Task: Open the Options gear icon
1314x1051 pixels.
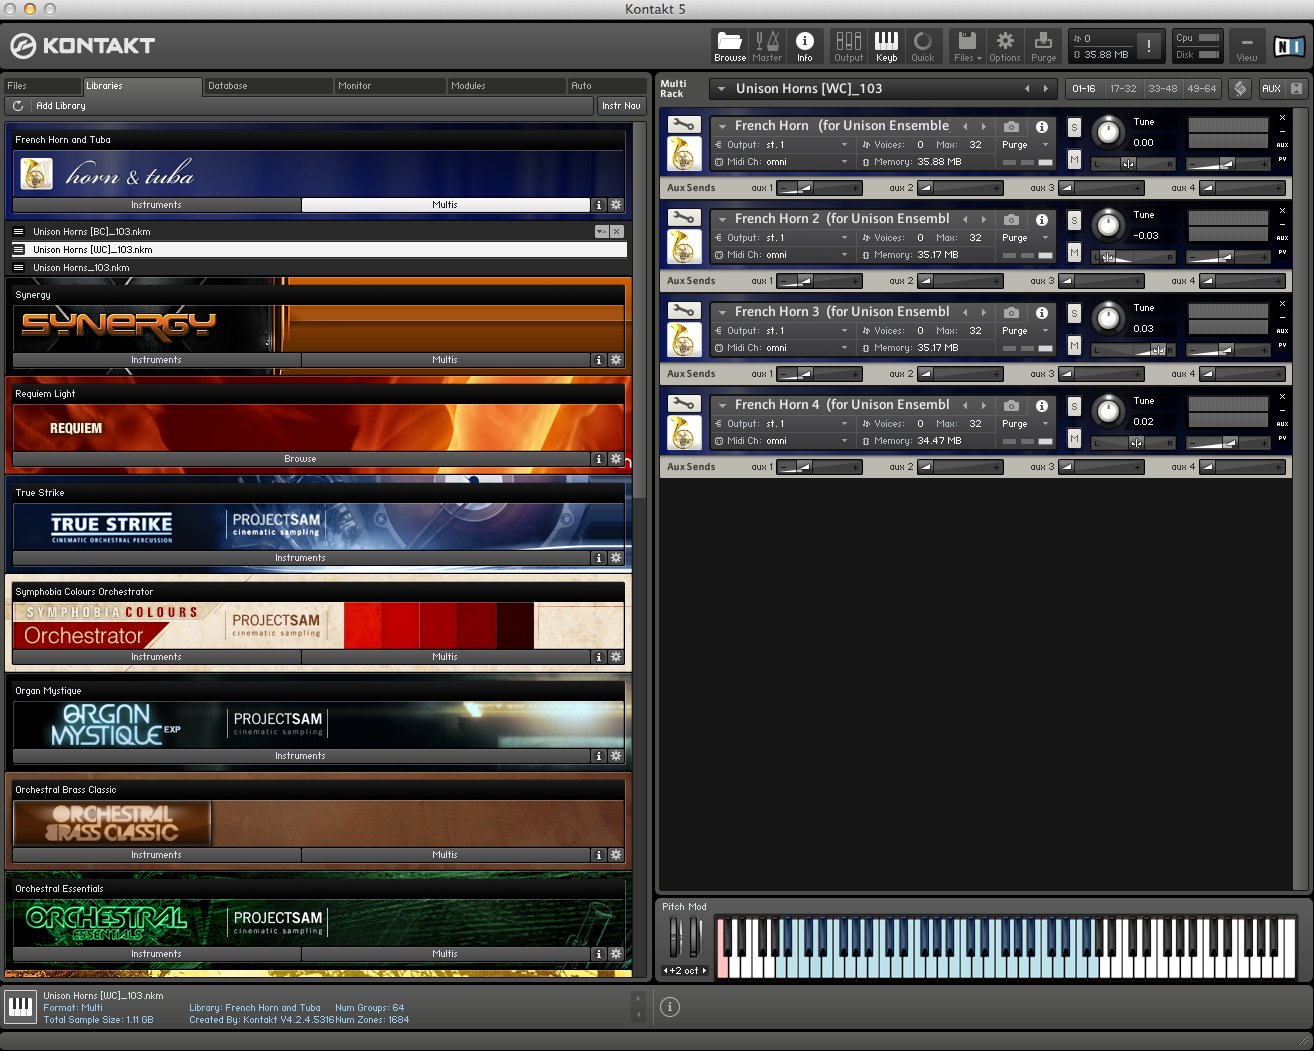Action: pos(1005,45)
